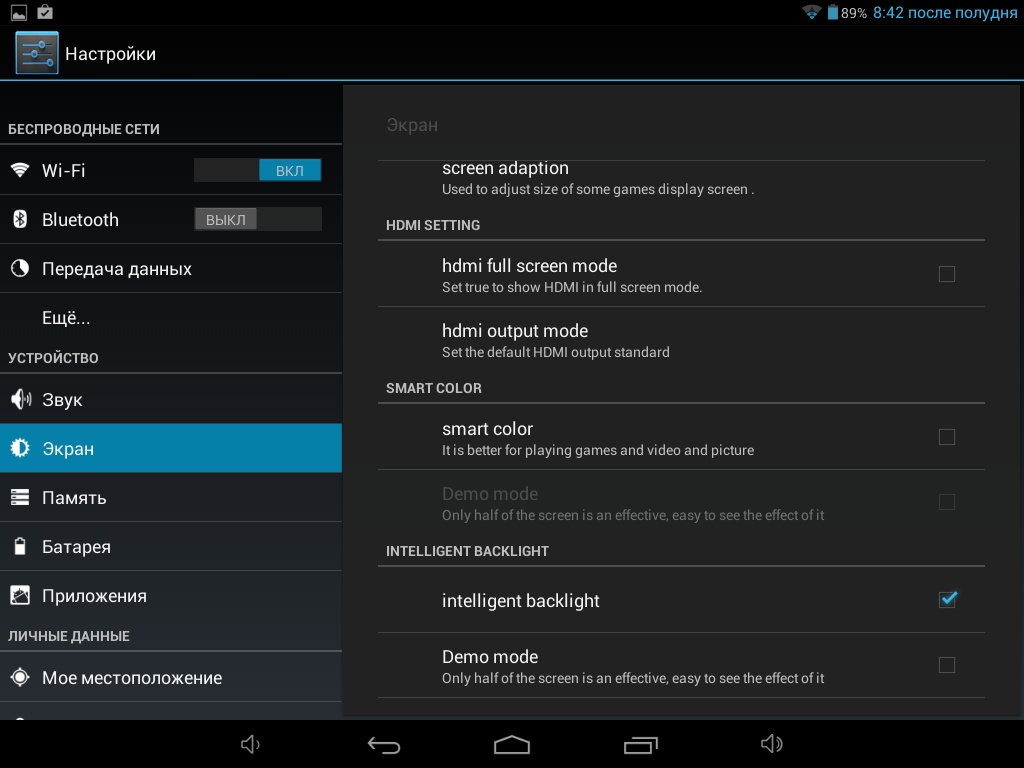Turn off the Wi-Fi ВКЛ switch
The height and width of the screenshot is (768, 1024).
click(258, 171)
